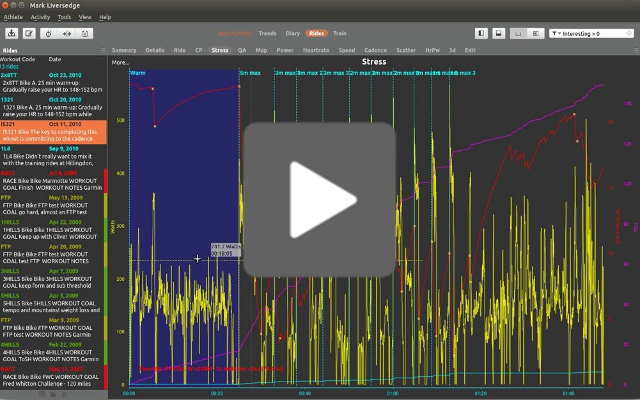
Task: Clear the Interesting > 0 filter
Action: pyautogui.click(x=629, y=33)
